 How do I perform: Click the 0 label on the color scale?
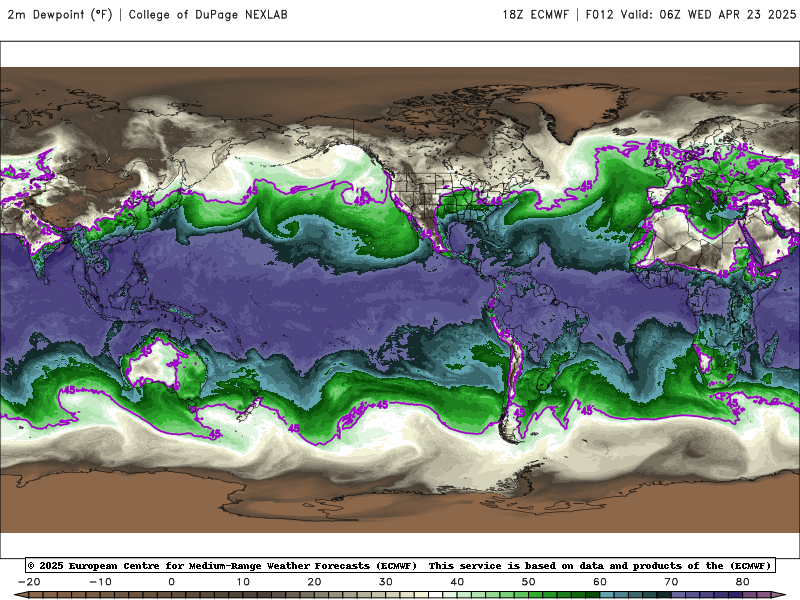click(171, 582)
